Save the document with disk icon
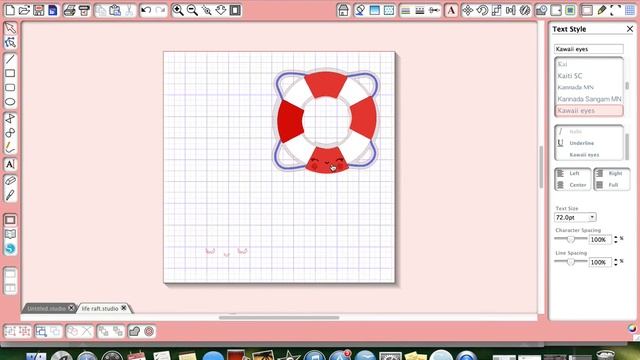640x360 pixels. point(38,10)
